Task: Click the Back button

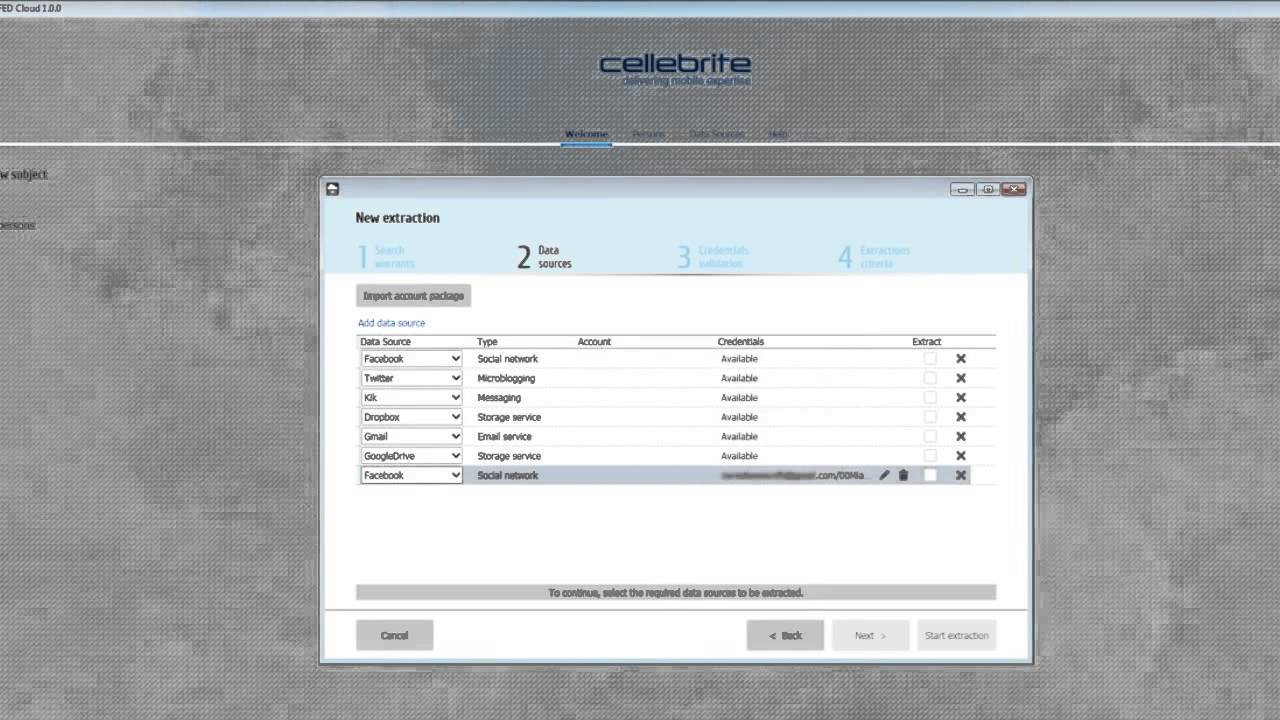Action: pos(785,635)
